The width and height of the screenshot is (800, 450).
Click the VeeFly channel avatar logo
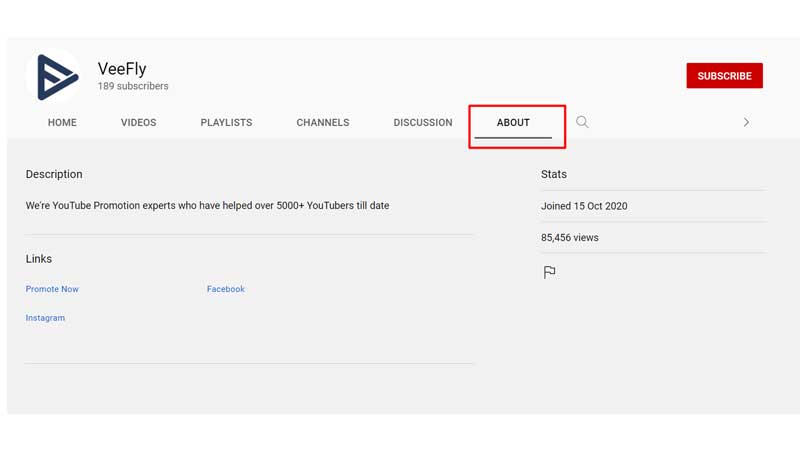(54, 77)
